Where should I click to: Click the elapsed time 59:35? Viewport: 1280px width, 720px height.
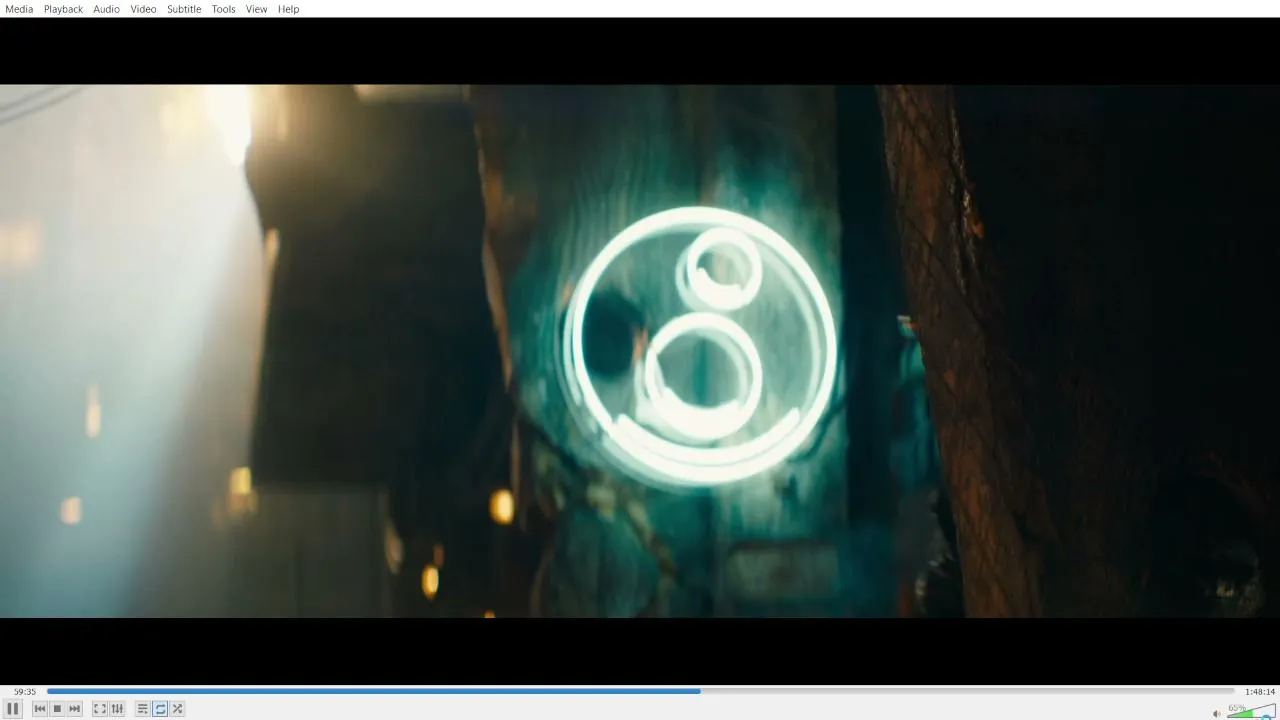tap(25, 691)
